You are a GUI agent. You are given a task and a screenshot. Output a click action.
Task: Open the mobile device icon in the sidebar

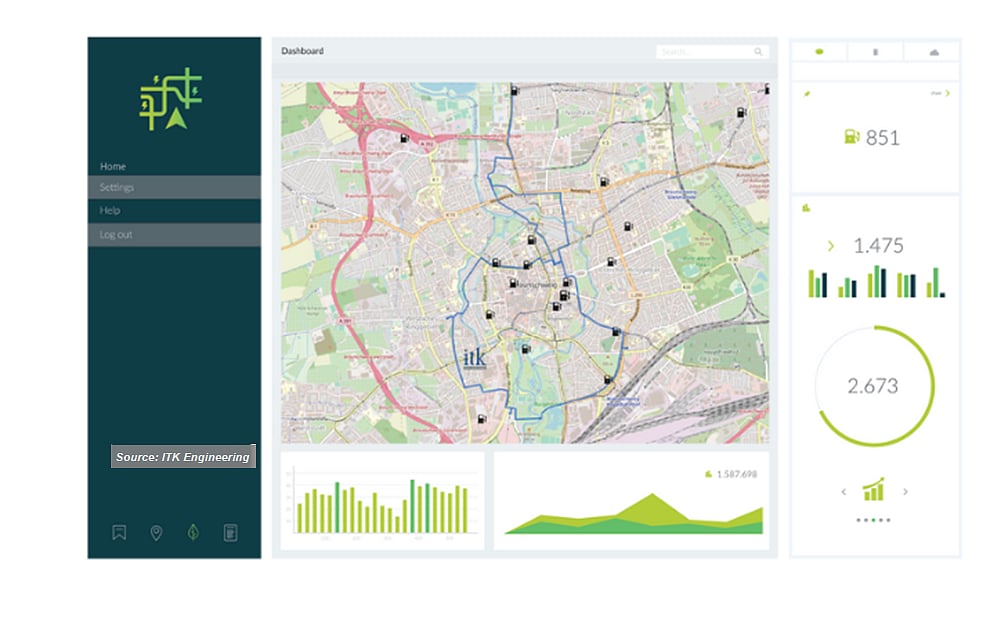coord(229,533)
